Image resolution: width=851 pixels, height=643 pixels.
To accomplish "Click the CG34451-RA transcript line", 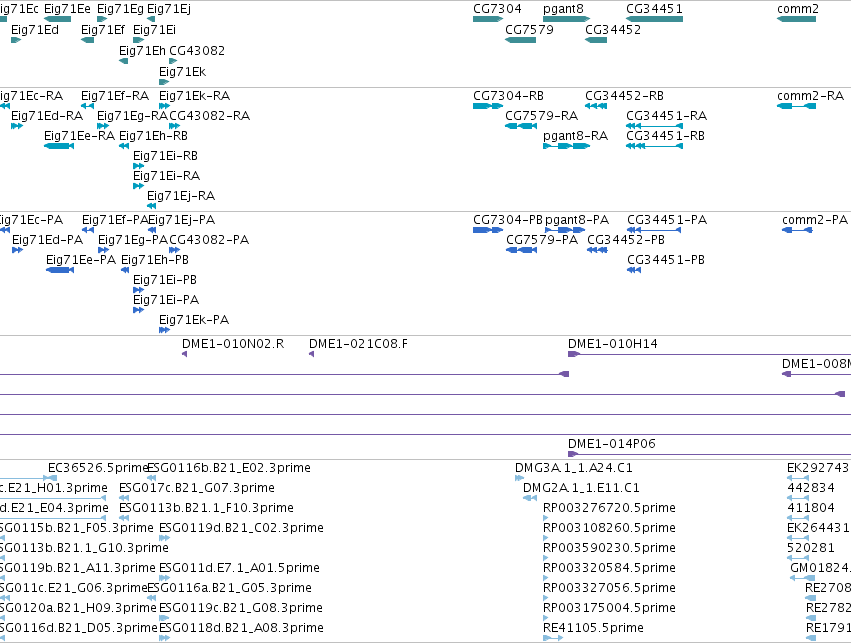I will click(655, 126).
